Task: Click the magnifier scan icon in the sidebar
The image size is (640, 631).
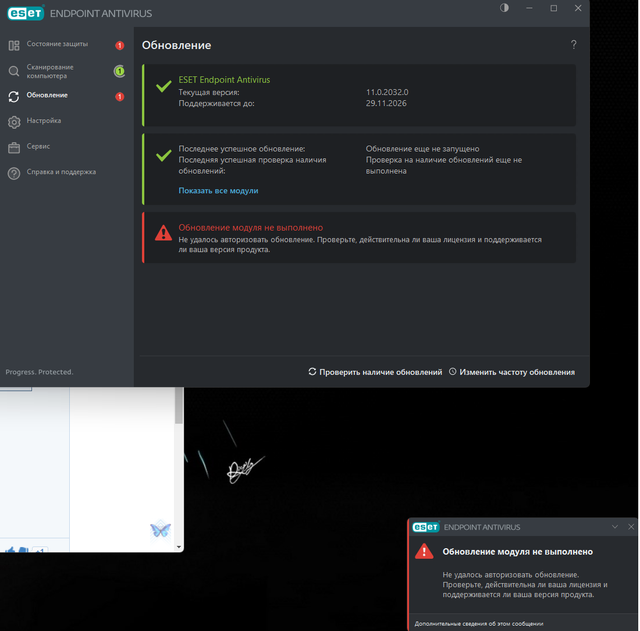Action: point(14,71)
